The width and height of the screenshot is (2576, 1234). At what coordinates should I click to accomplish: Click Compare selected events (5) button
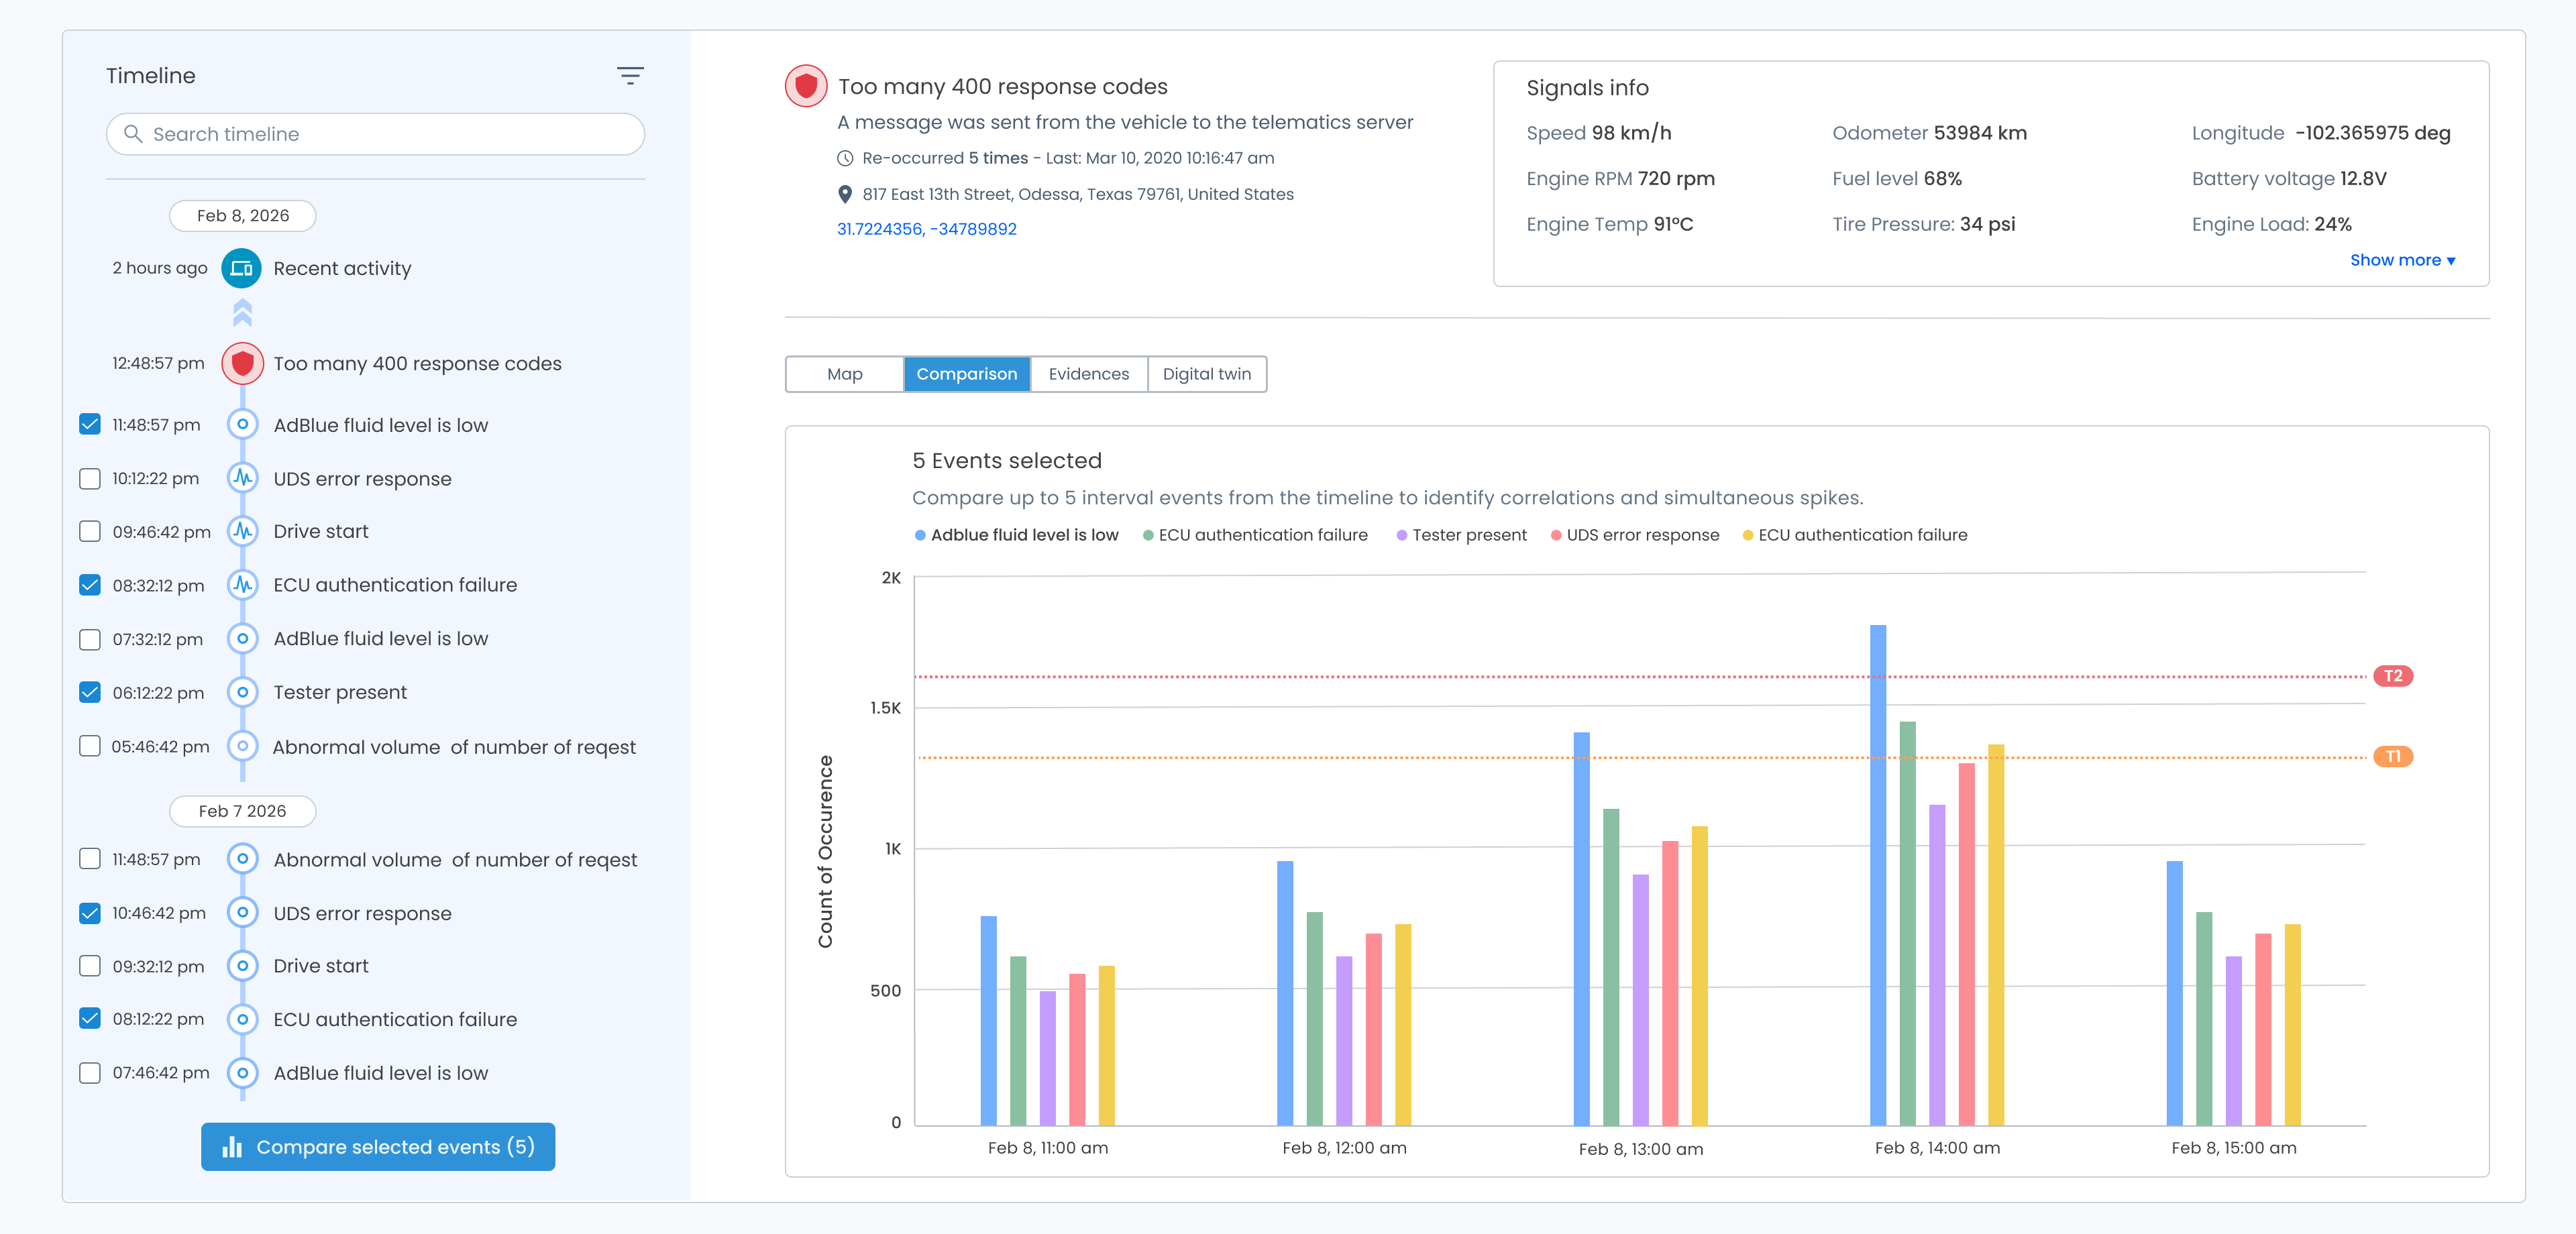pos(378,1147)
